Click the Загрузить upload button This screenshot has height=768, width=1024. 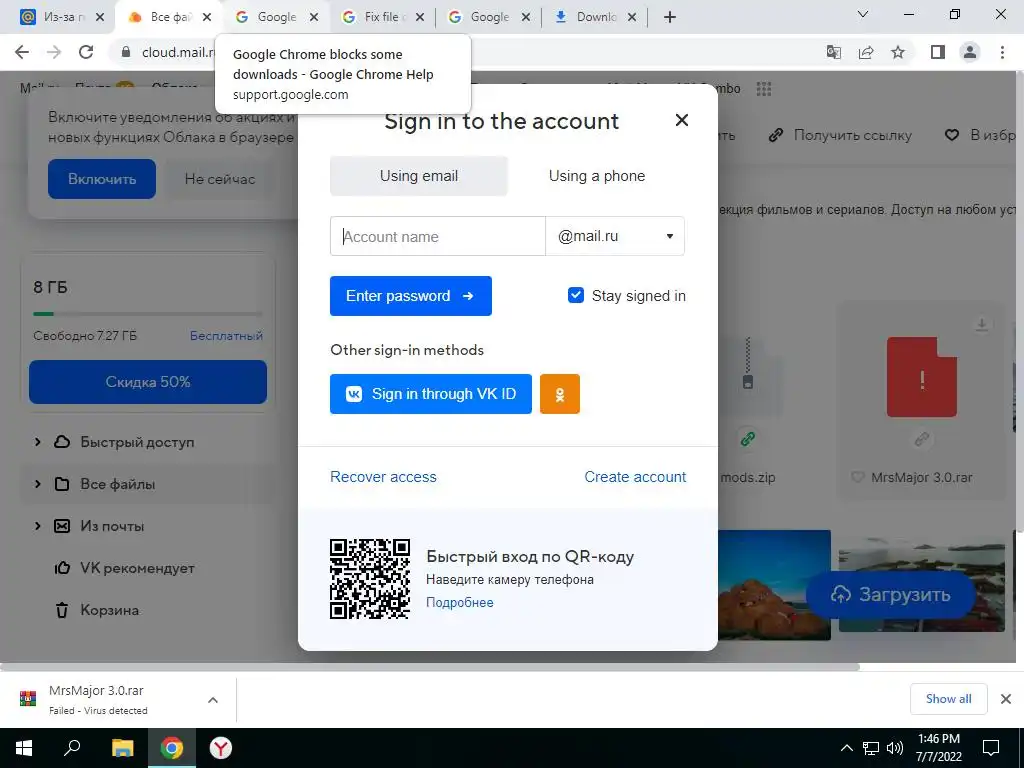890,595
